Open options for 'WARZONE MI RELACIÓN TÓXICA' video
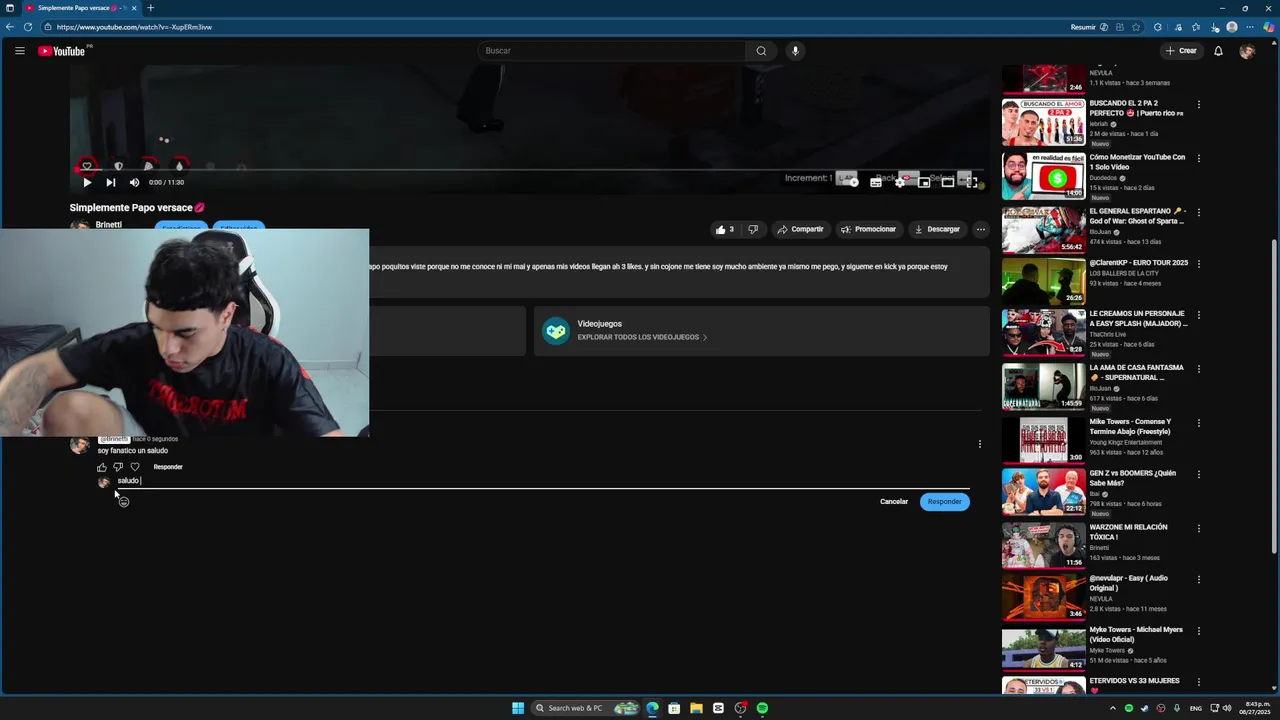 (x=1199, y=528)
